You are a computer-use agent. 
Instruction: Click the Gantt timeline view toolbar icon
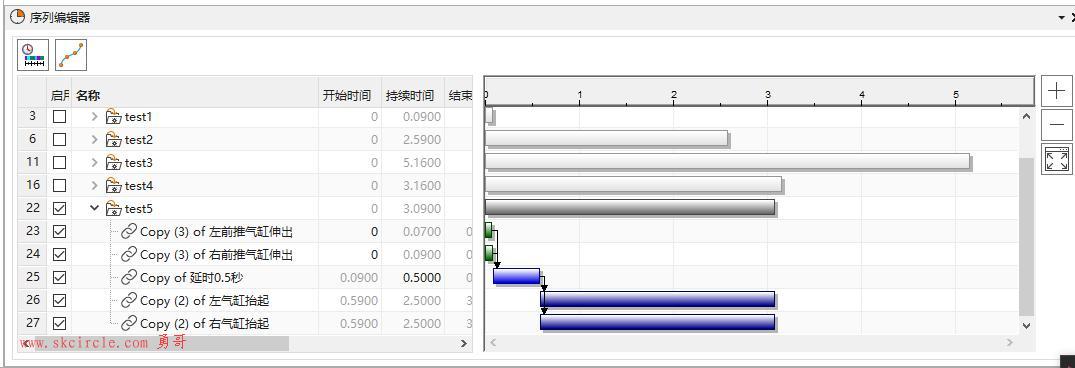(33, 56)
